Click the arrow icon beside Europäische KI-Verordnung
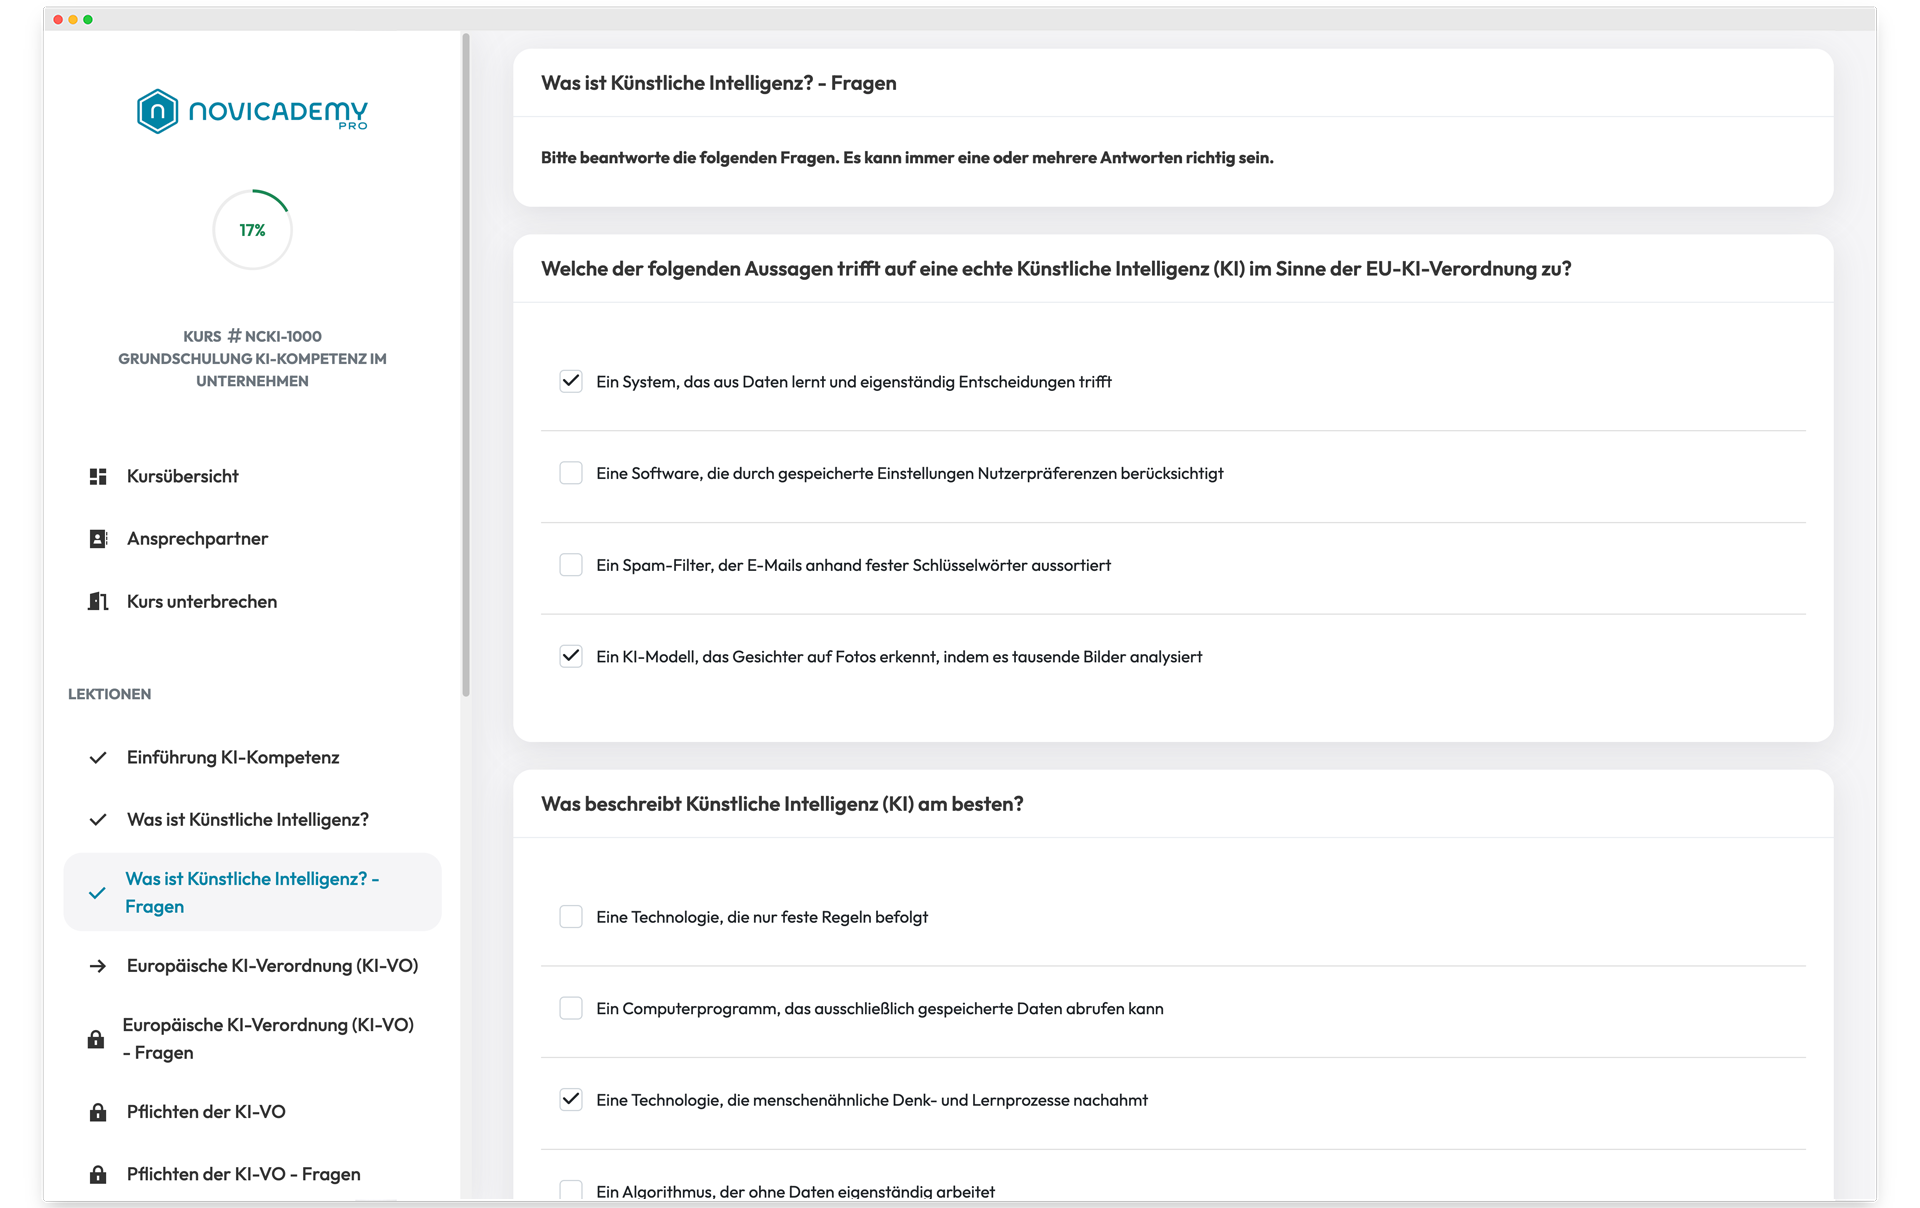 point(98,966)
